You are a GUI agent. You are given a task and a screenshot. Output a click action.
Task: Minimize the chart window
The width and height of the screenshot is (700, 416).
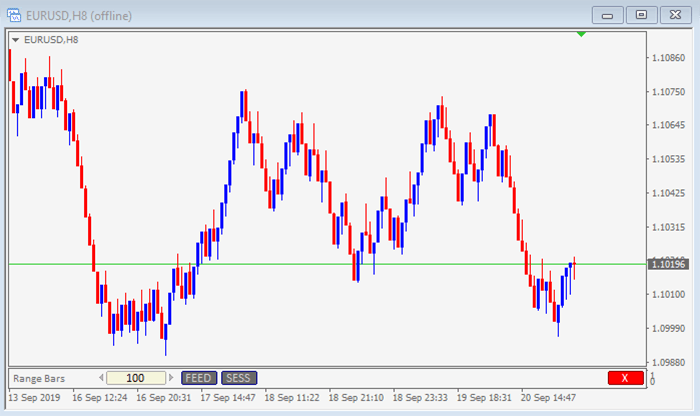click(x=609, y=14)
